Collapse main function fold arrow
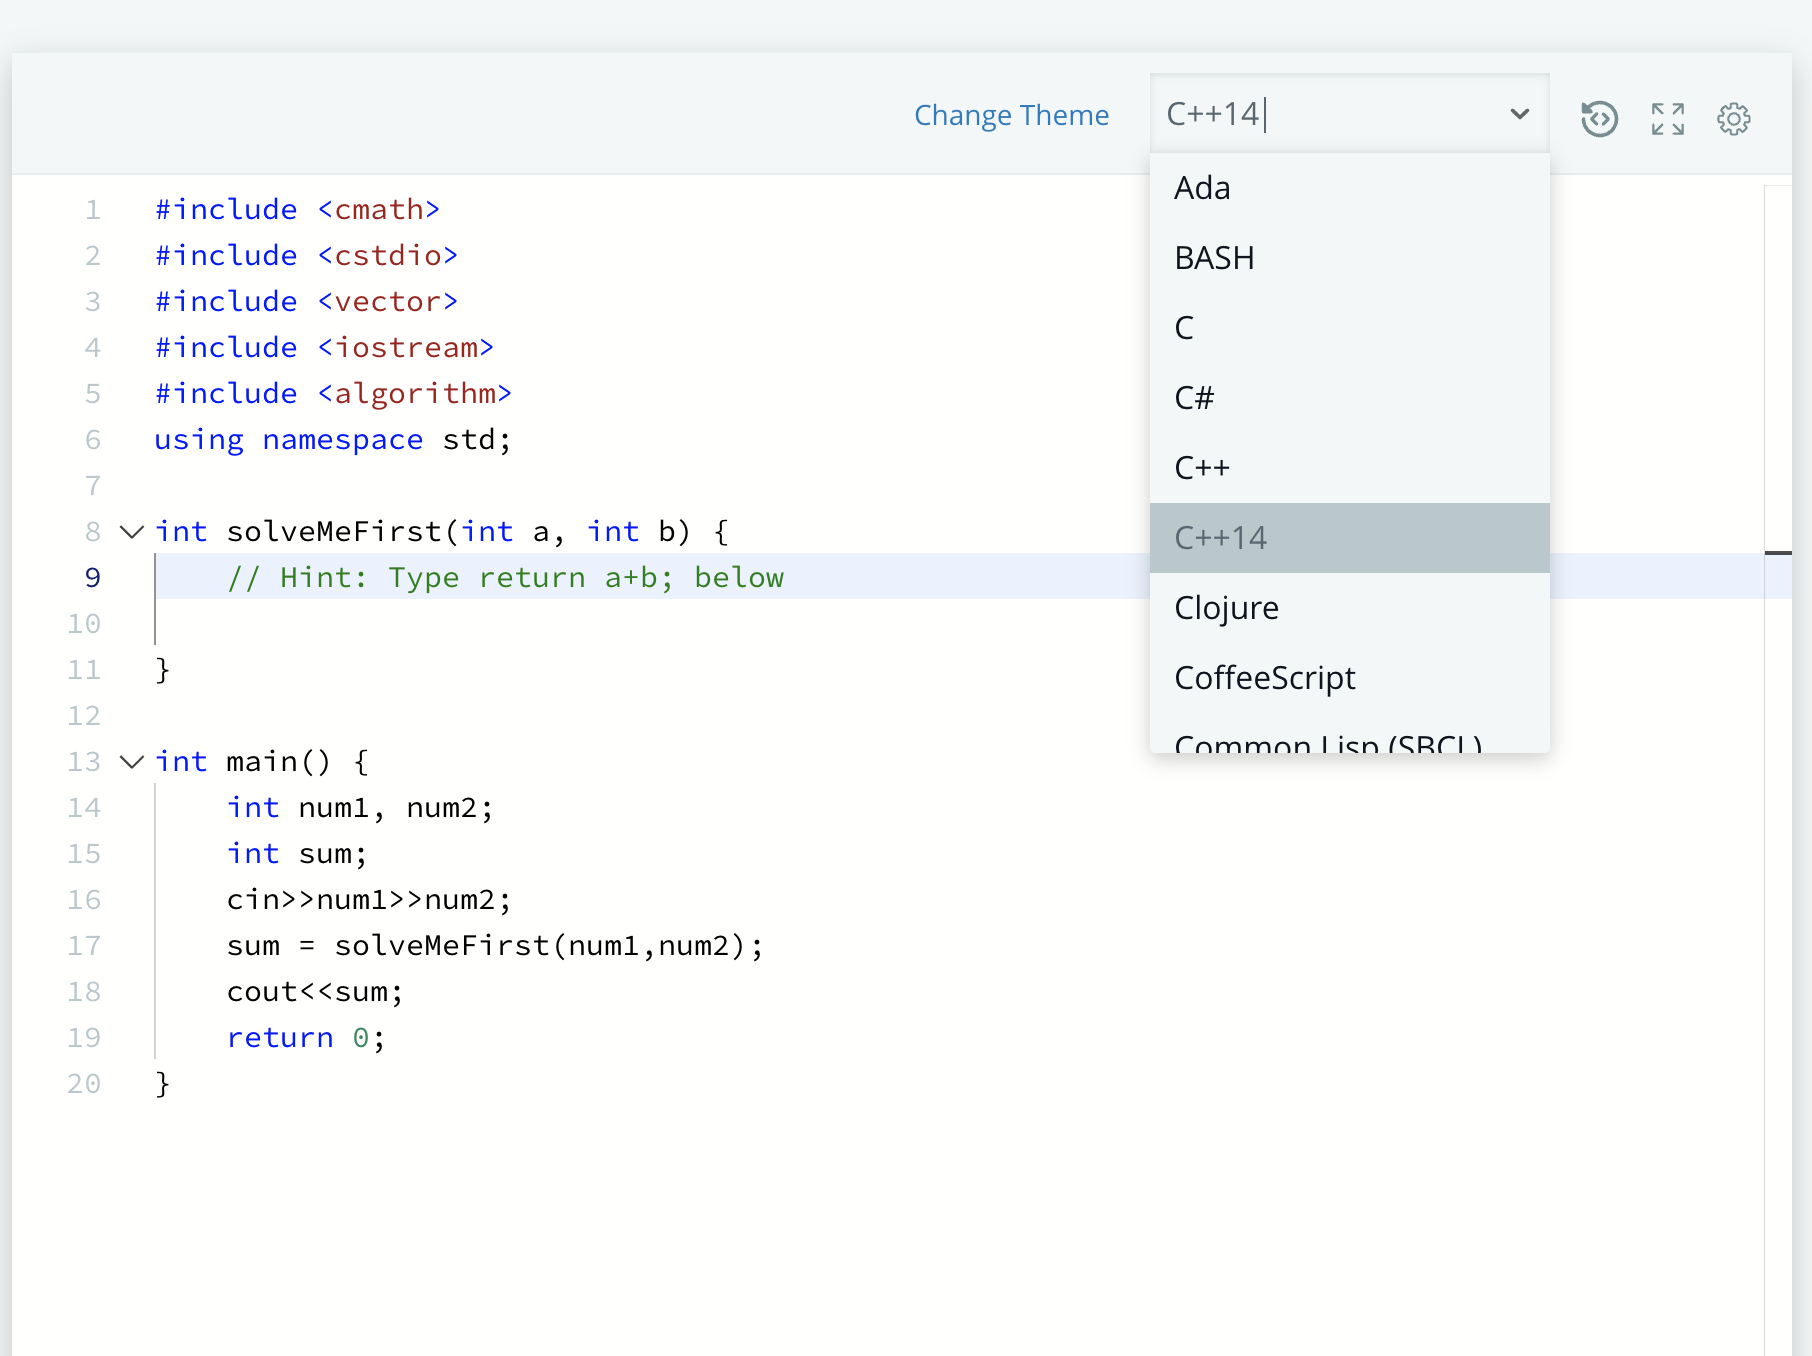The image size is (1812, 1356). pos(131,761)
